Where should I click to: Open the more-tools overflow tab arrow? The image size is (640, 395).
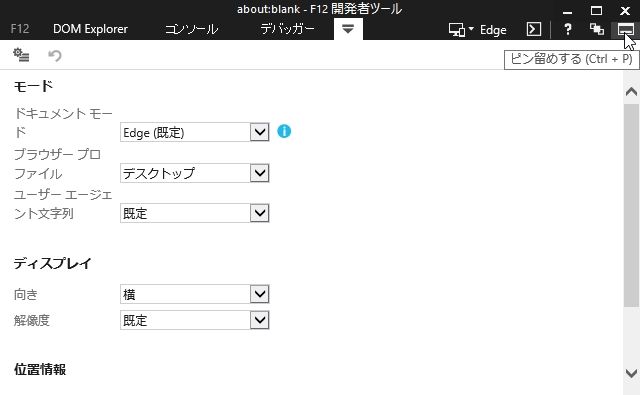tap(348, 29)
